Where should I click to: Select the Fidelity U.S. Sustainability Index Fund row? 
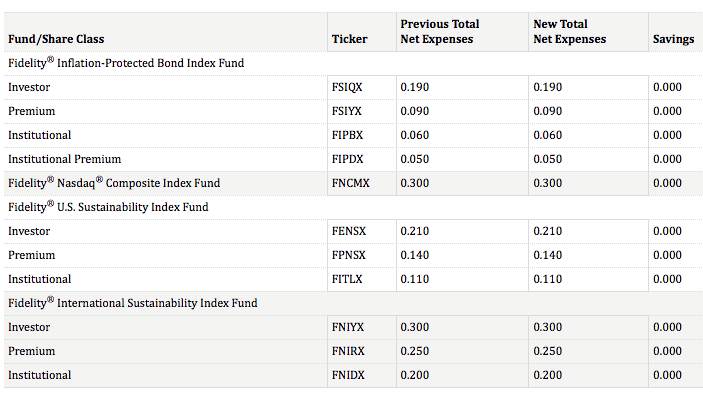(353, 207)
